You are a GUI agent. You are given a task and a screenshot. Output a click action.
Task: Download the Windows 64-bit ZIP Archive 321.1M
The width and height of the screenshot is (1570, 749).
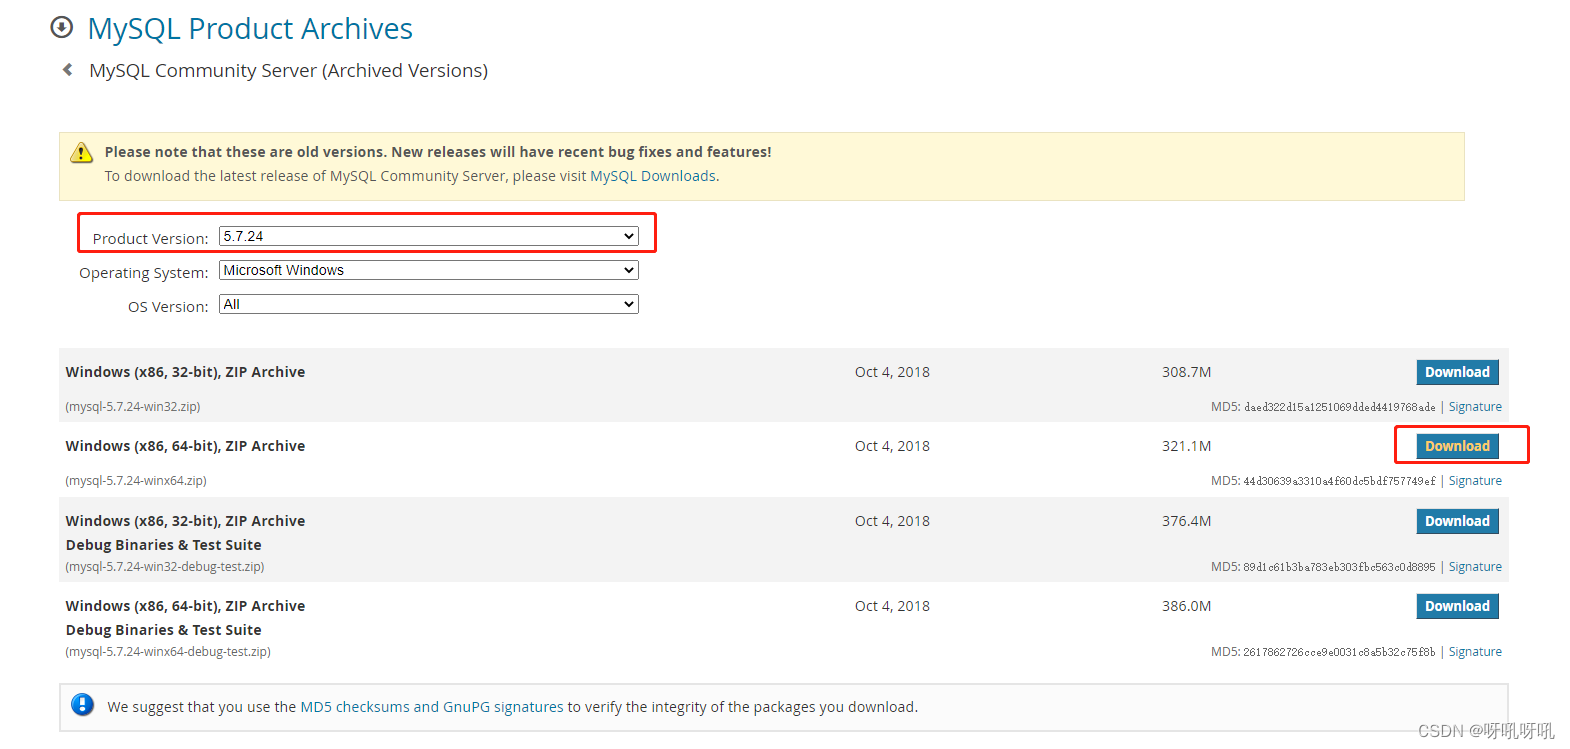click(x=1457, y=446)
